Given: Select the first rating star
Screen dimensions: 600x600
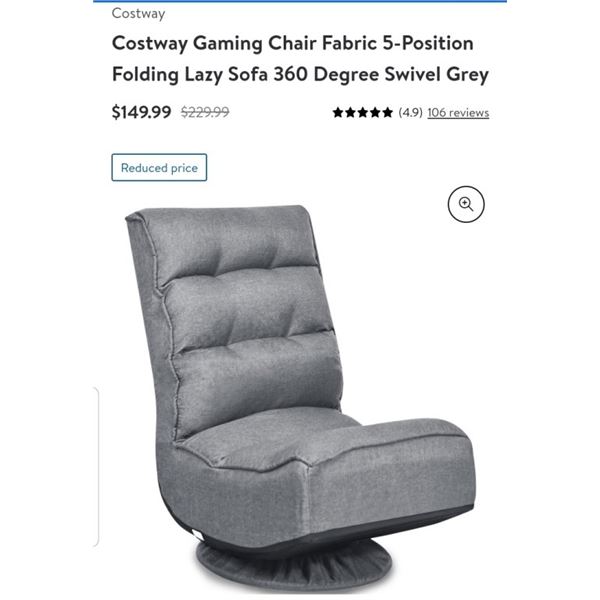Looking at the screenshot, I should 338,112.
